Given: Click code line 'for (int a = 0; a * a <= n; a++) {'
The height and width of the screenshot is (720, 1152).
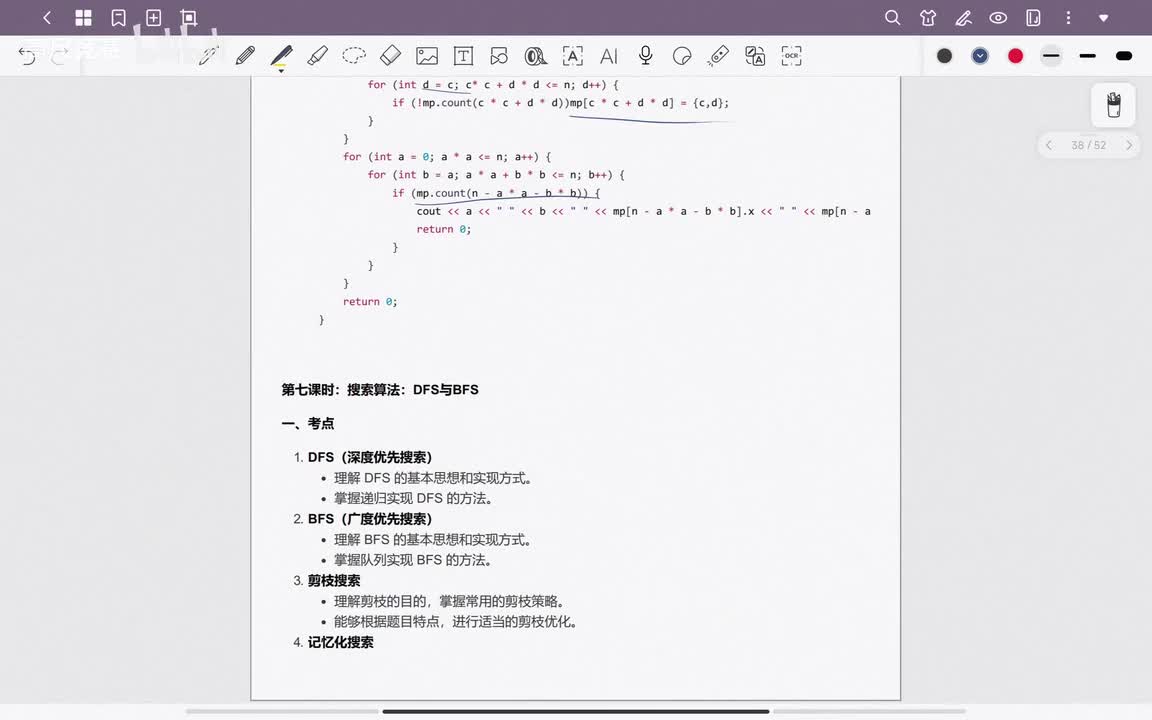Looking at the screenshot, I should [447, 156].
